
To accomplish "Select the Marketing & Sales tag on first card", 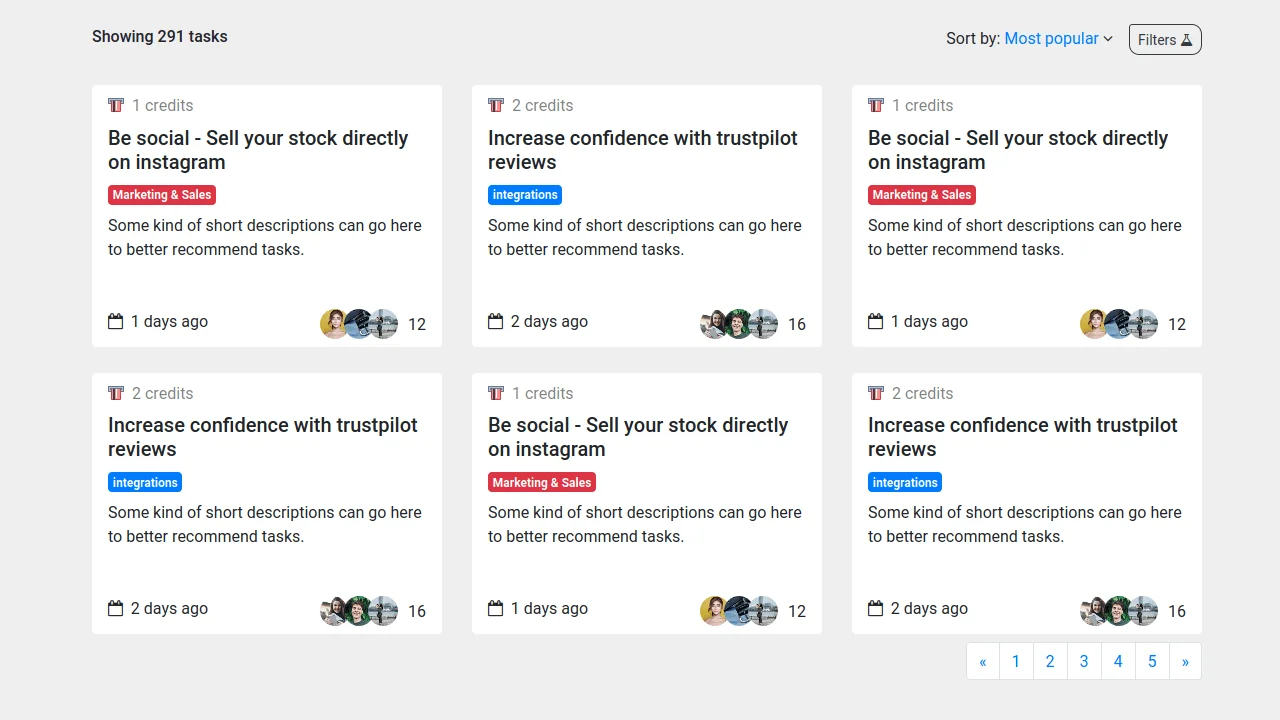I will click(161, 194).
